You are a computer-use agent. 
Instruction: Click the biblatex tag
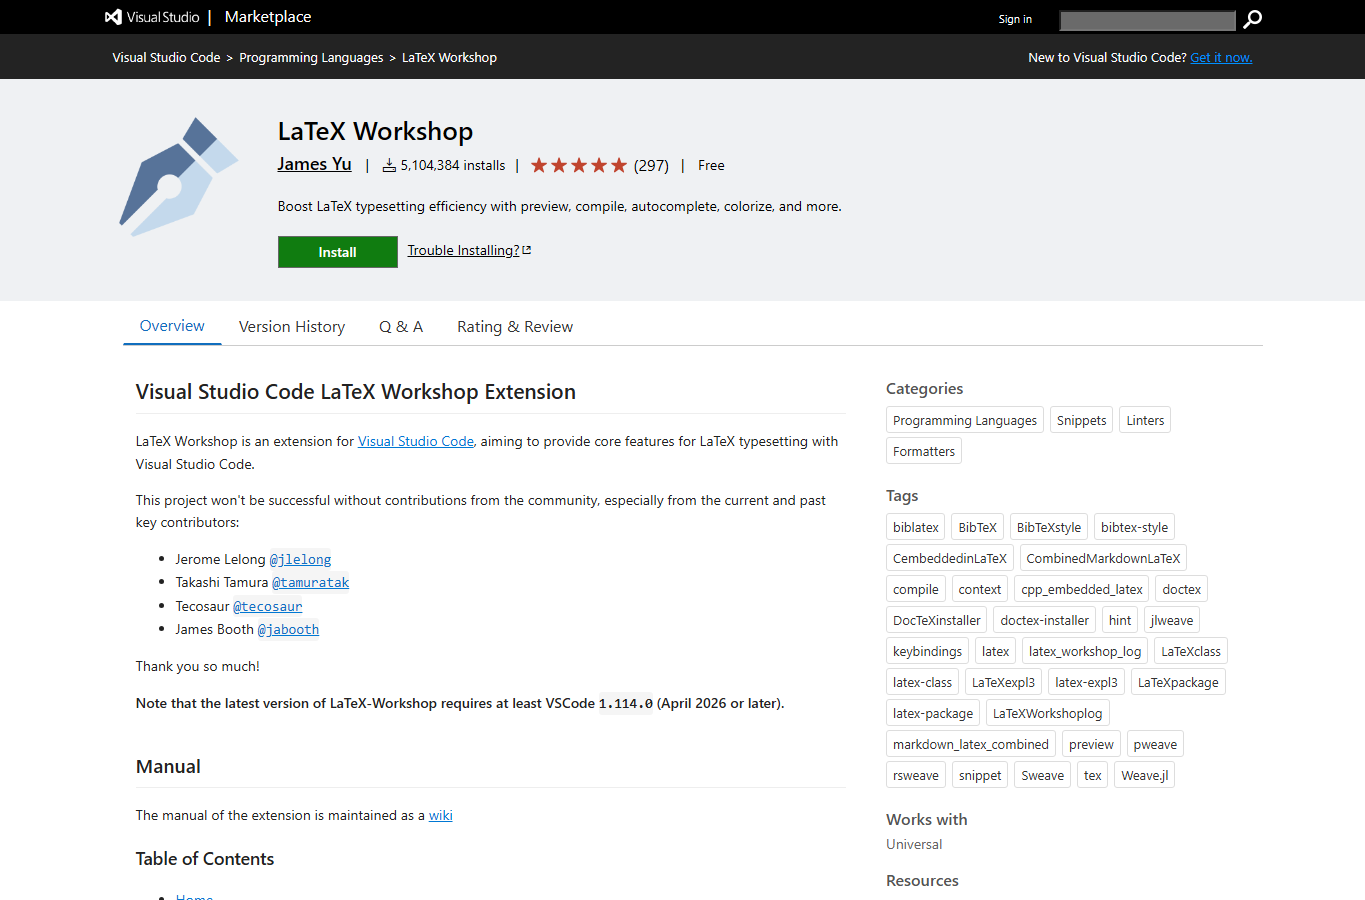[916, 527]
